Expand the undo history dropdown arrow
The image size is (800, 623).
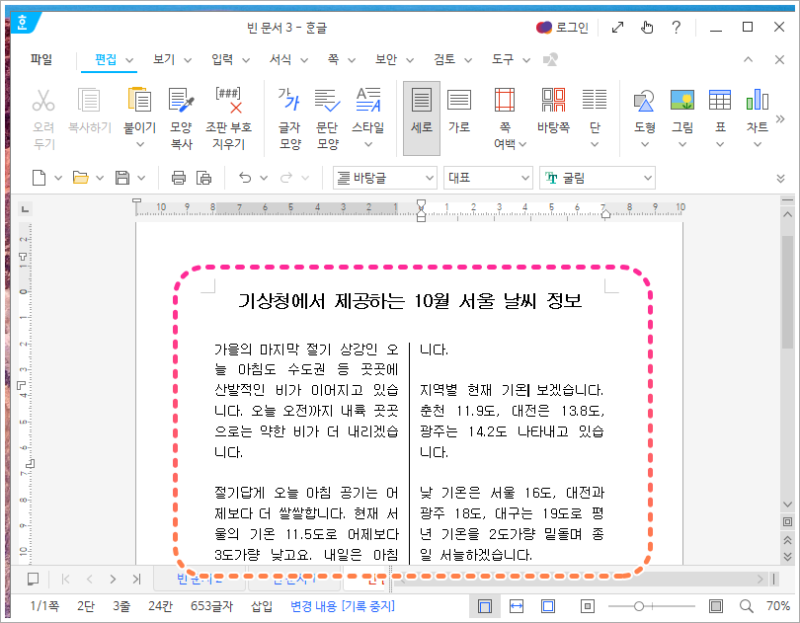coord(264,178)
